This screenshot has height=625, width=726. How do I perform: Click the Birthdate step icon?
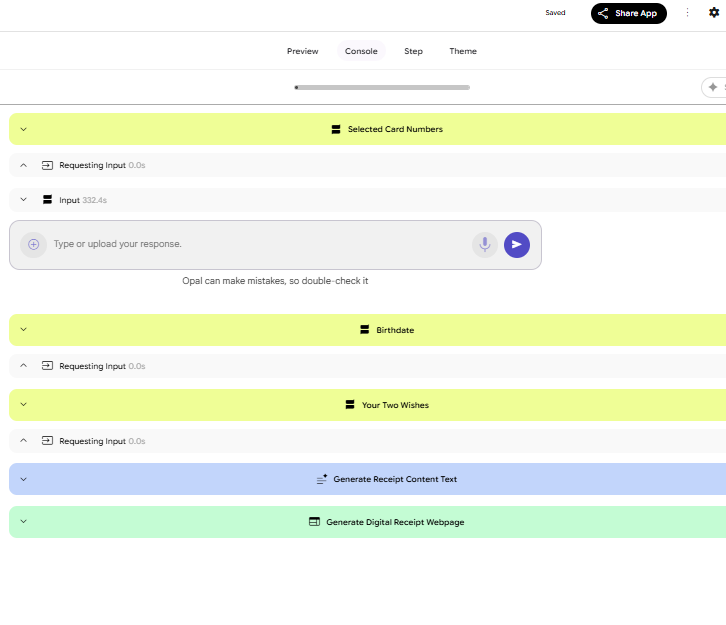364,330
